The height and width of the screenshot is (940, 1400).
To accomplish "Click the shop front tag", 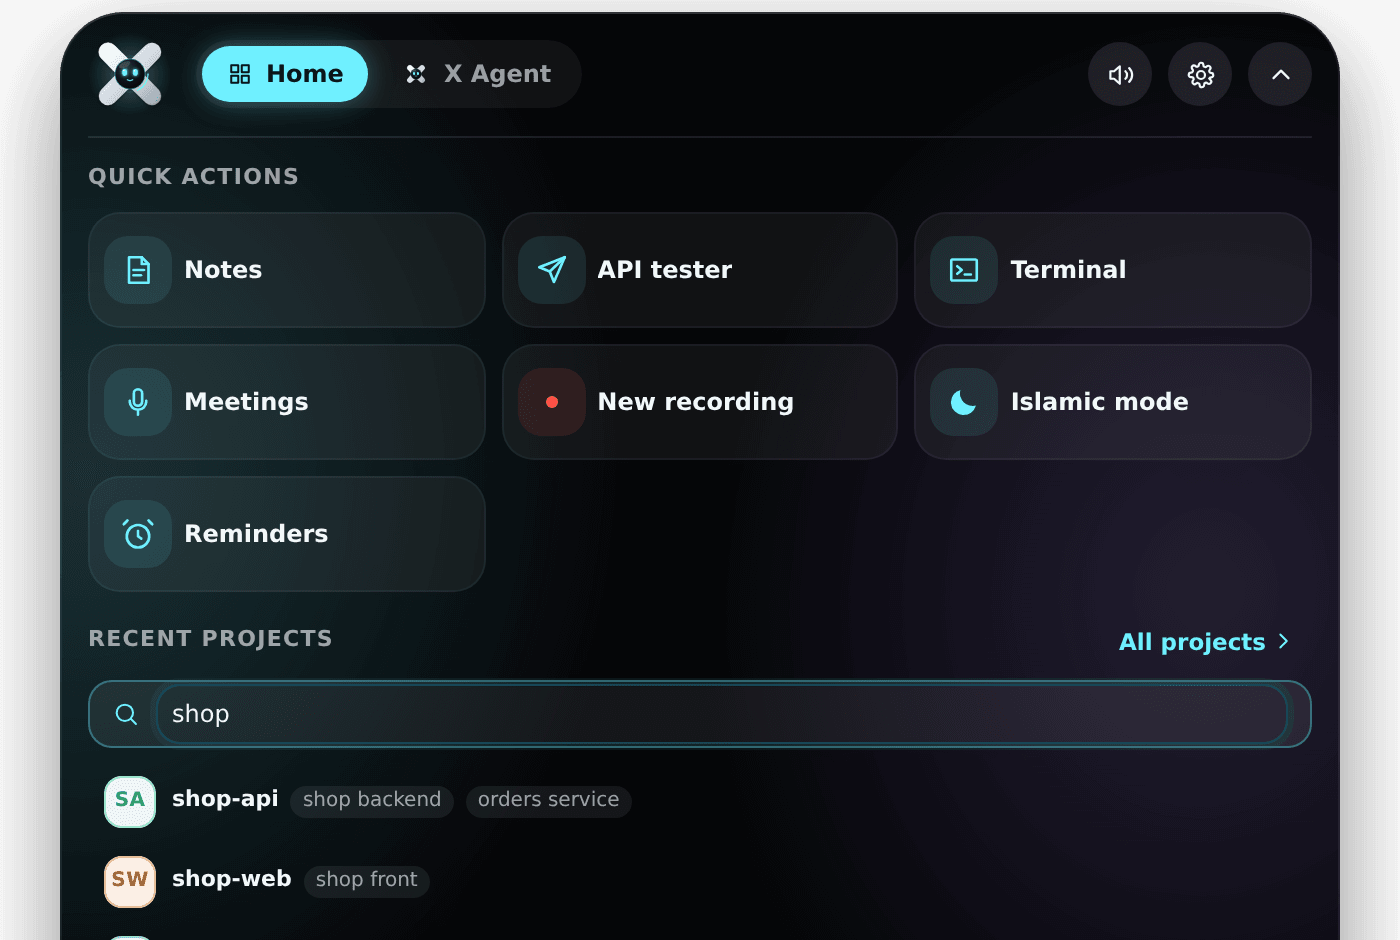I will [367, 880].
